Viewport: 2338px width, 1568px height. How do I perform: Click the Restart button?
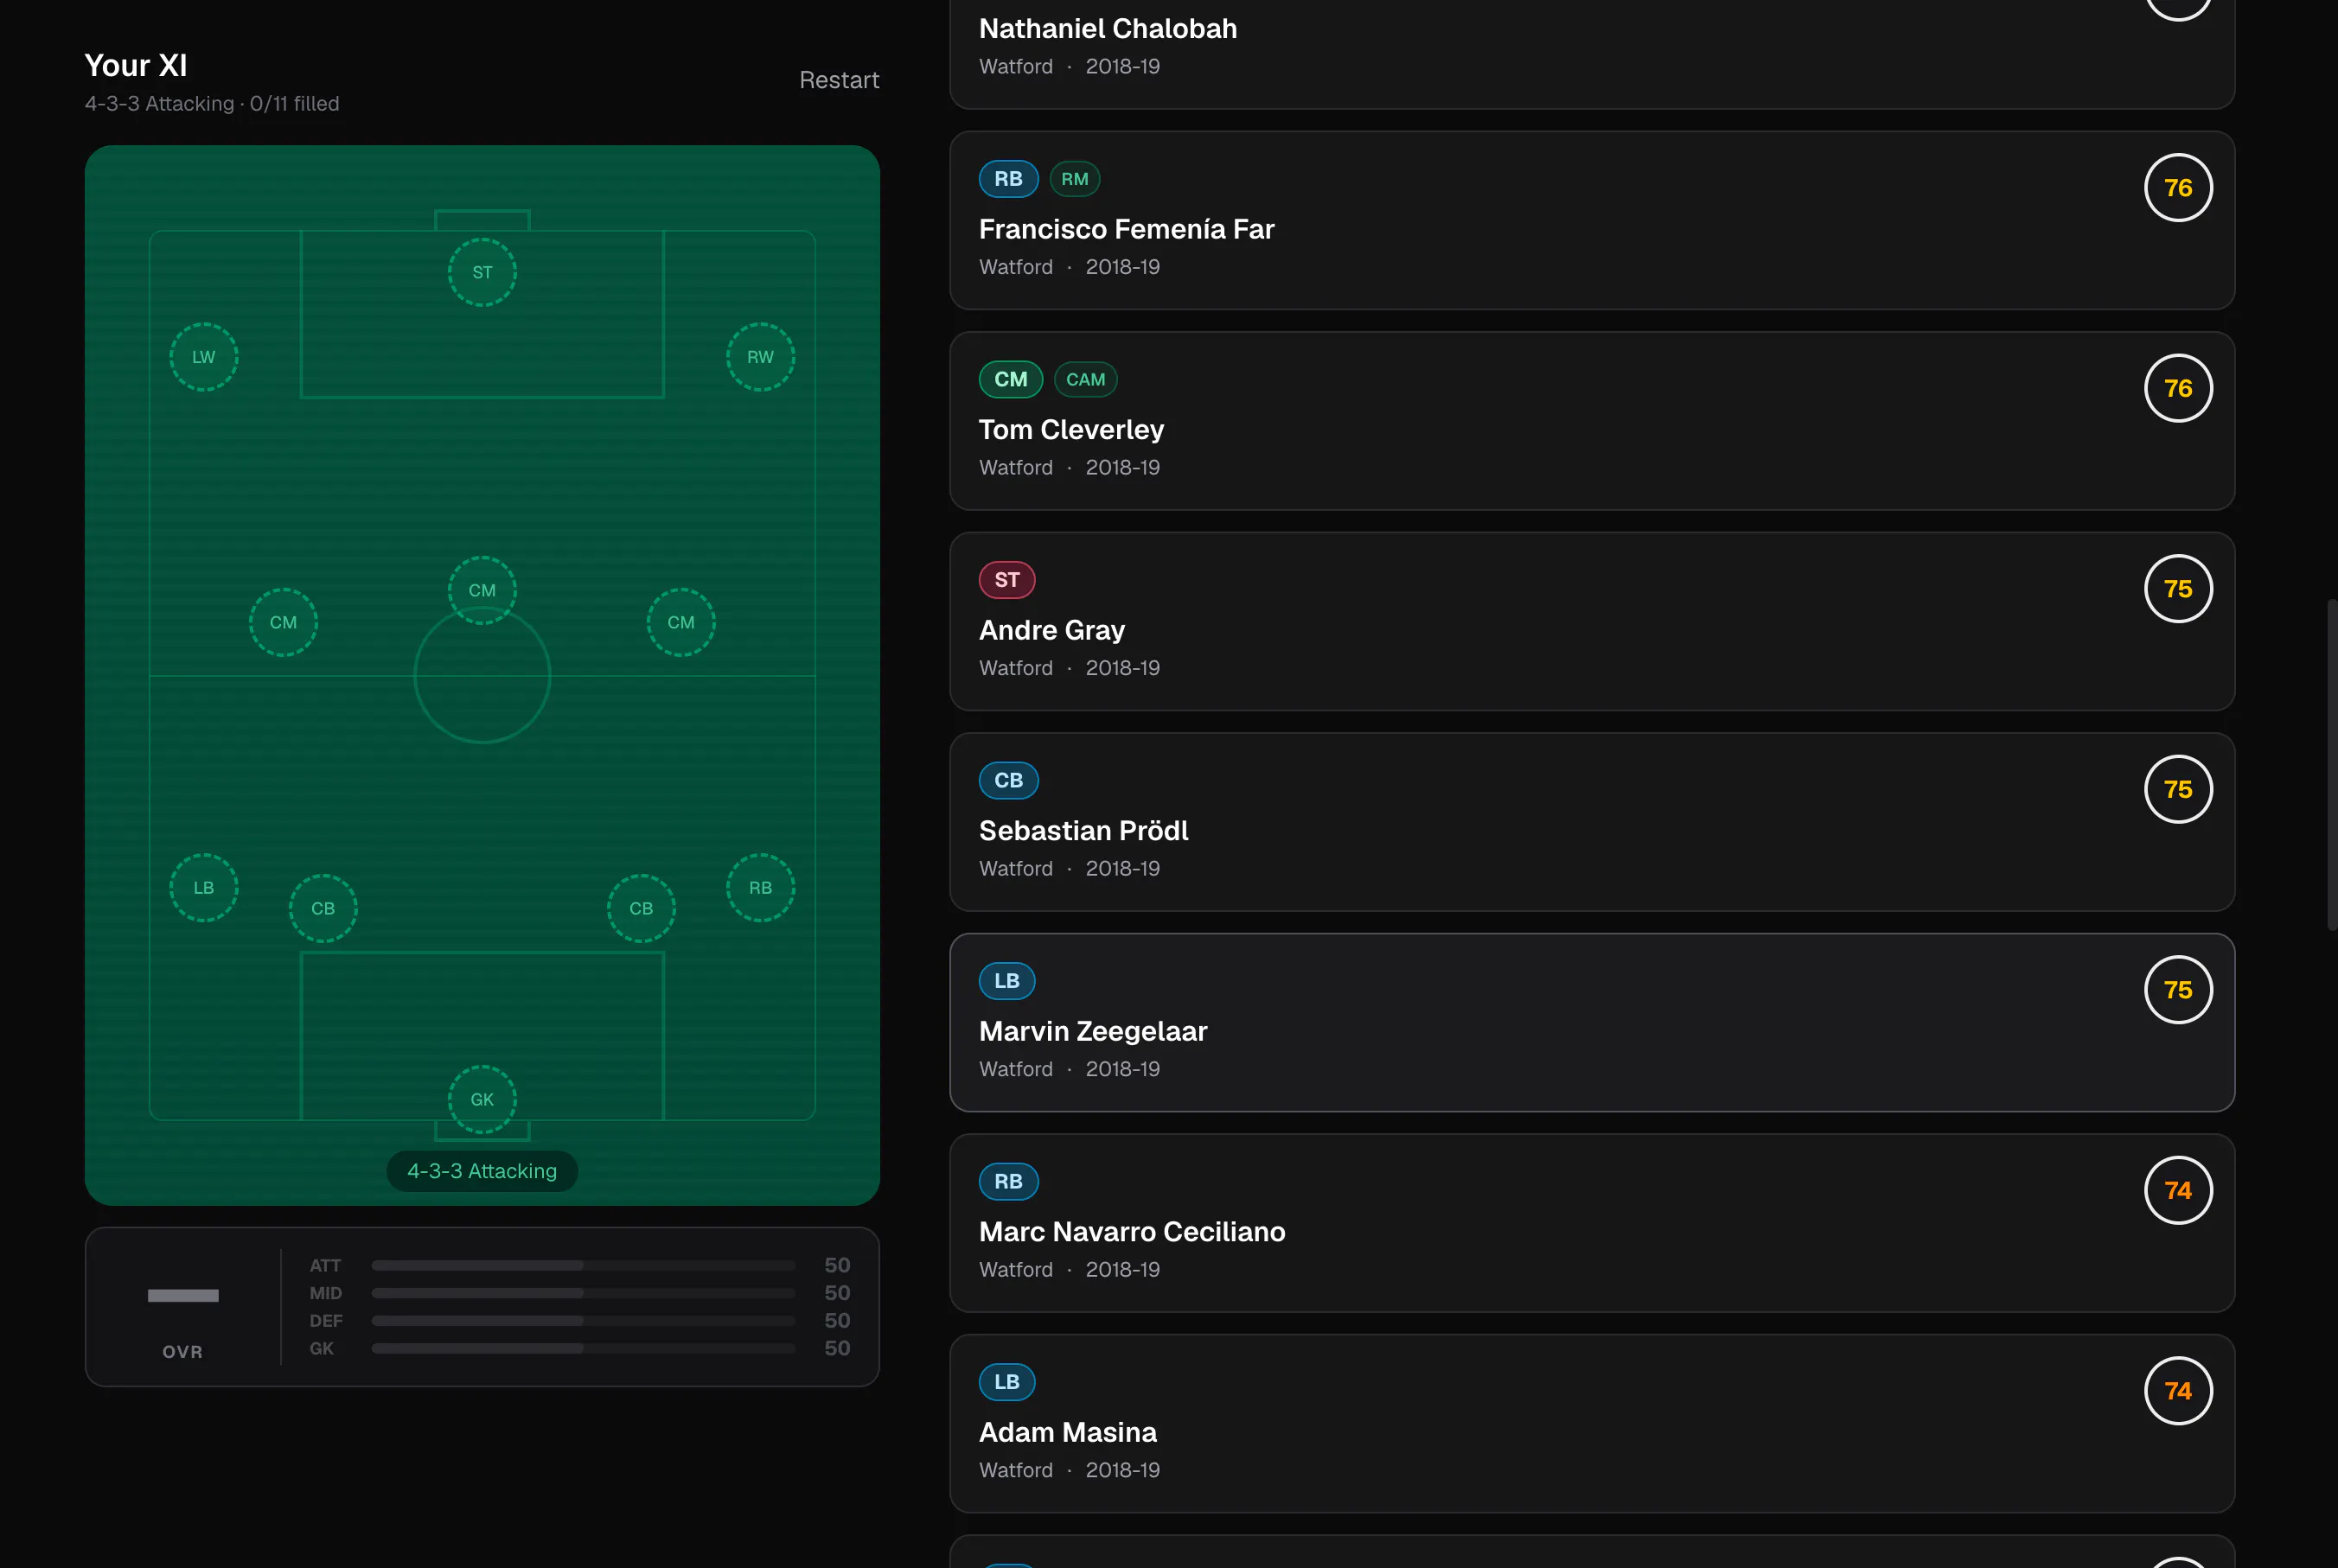click(838, 80)
